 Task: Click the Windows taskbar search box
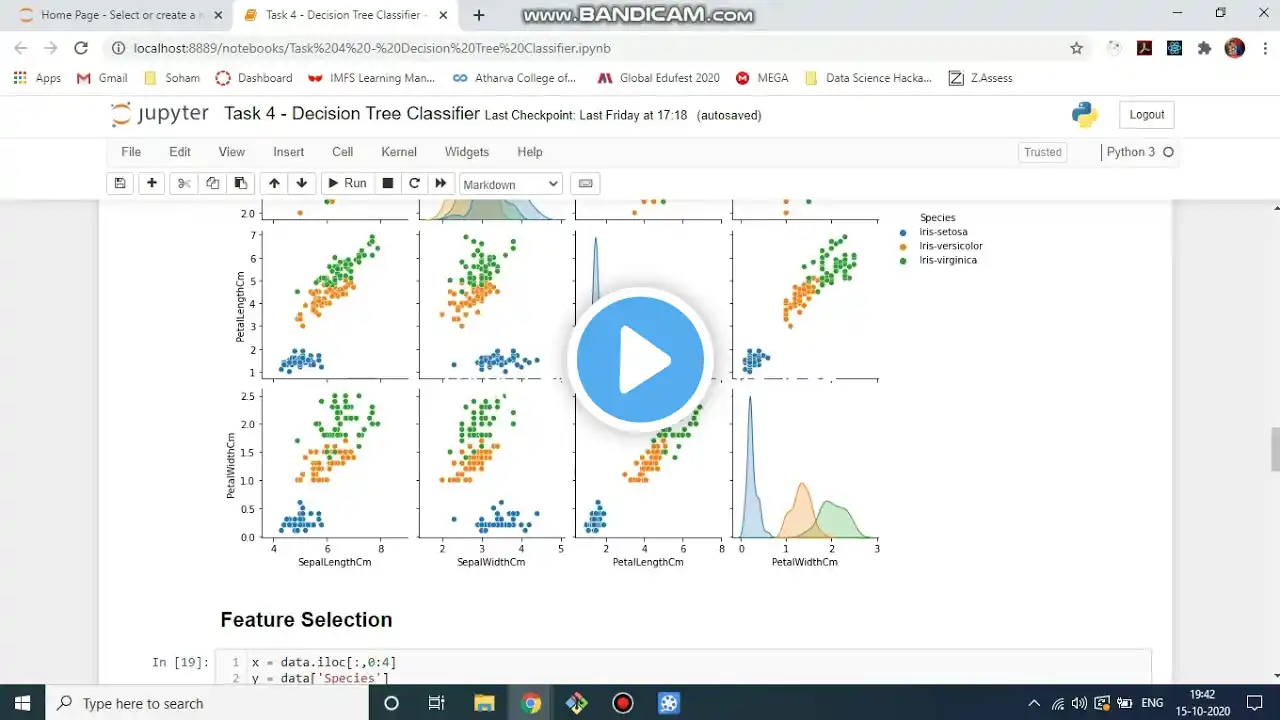pyautogui.click(x=208, y=703)
